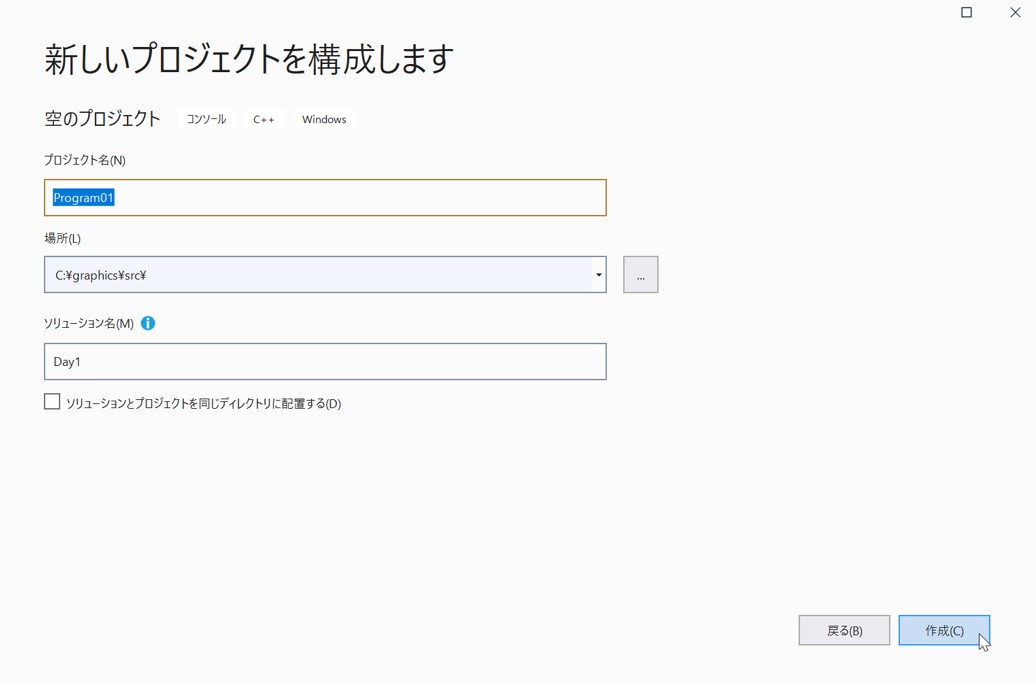
Task: Click the プロジェクト名(N) label
Action: coord(85,160)
